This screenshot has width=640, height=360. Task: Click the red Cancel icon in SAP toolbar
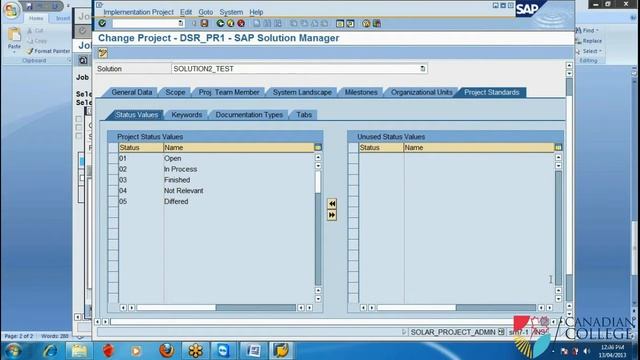(x=241, y=23)
